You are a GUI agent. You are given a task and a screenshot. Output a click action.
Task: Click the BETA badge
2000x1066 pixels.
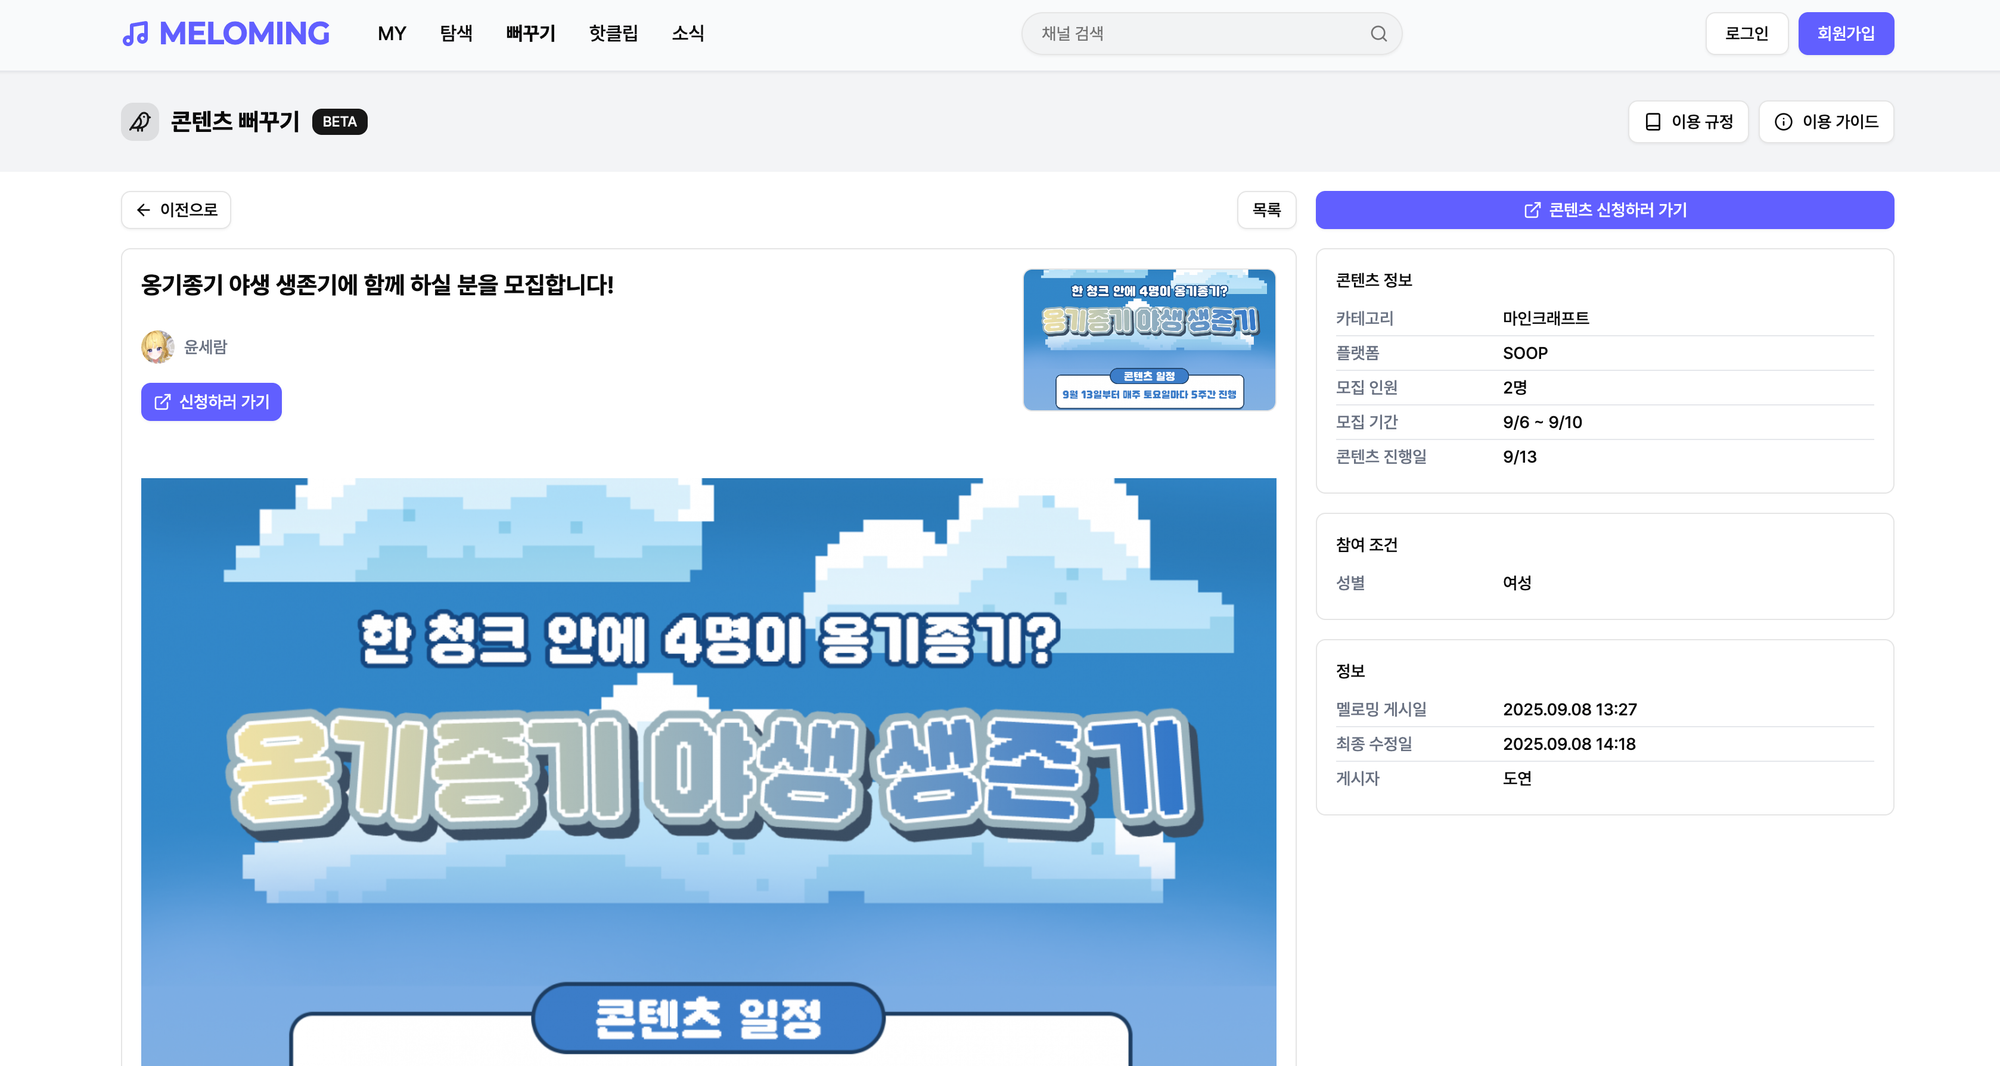pyautogui.click(x=340, y=122)
